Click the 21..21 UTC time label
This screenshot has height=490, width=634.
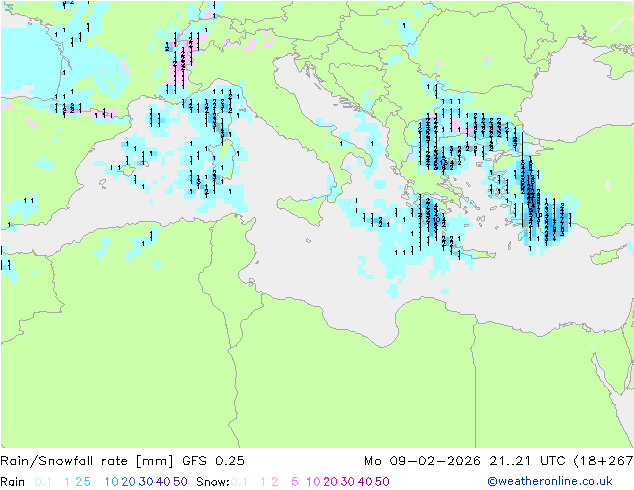tap(528, 461)
